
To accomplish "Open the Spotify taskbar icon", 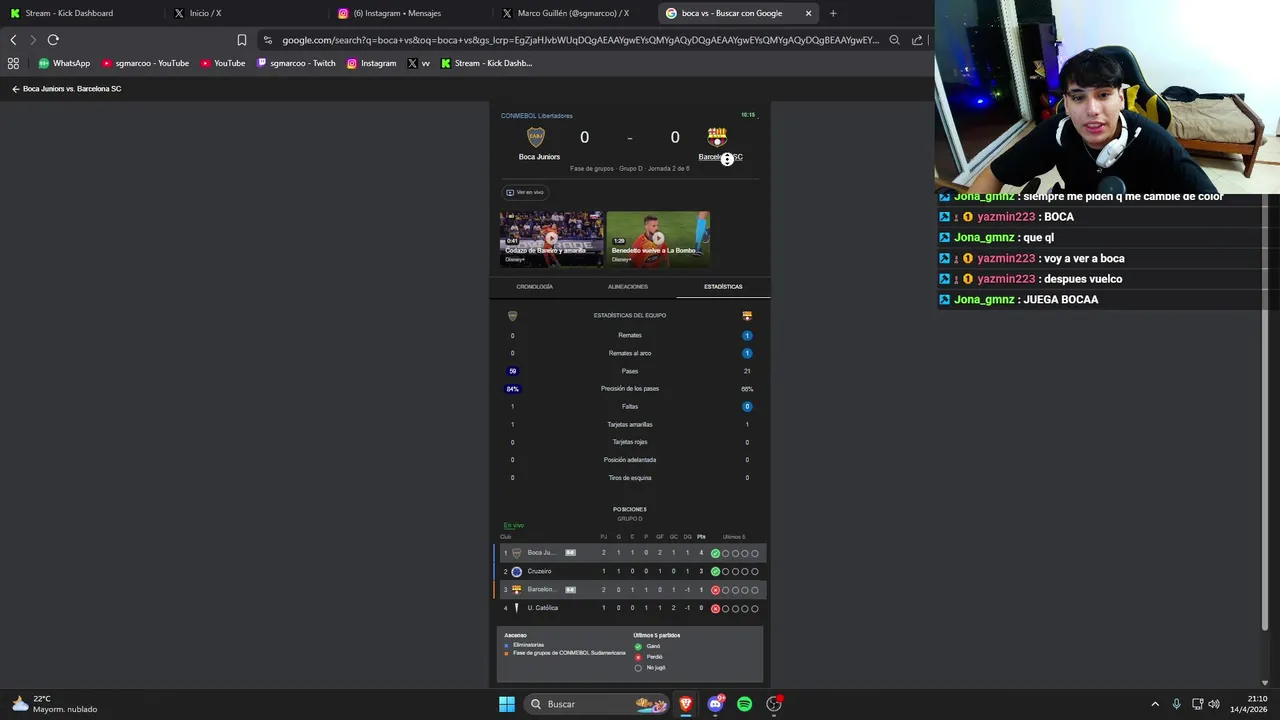I will (744, 704).
